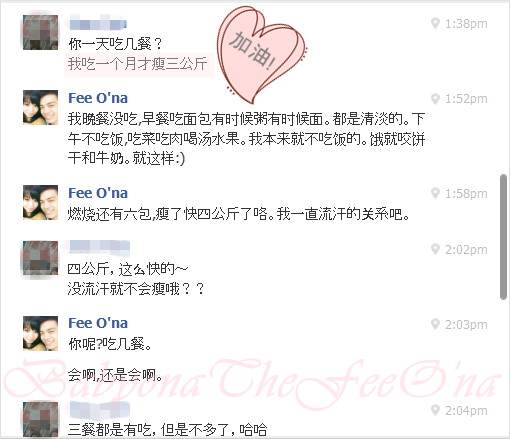The width and height of the screenshot is (511, 439).
Task: Click location pin icon beside 2:03pm
Action: click(x=435, y=324)
